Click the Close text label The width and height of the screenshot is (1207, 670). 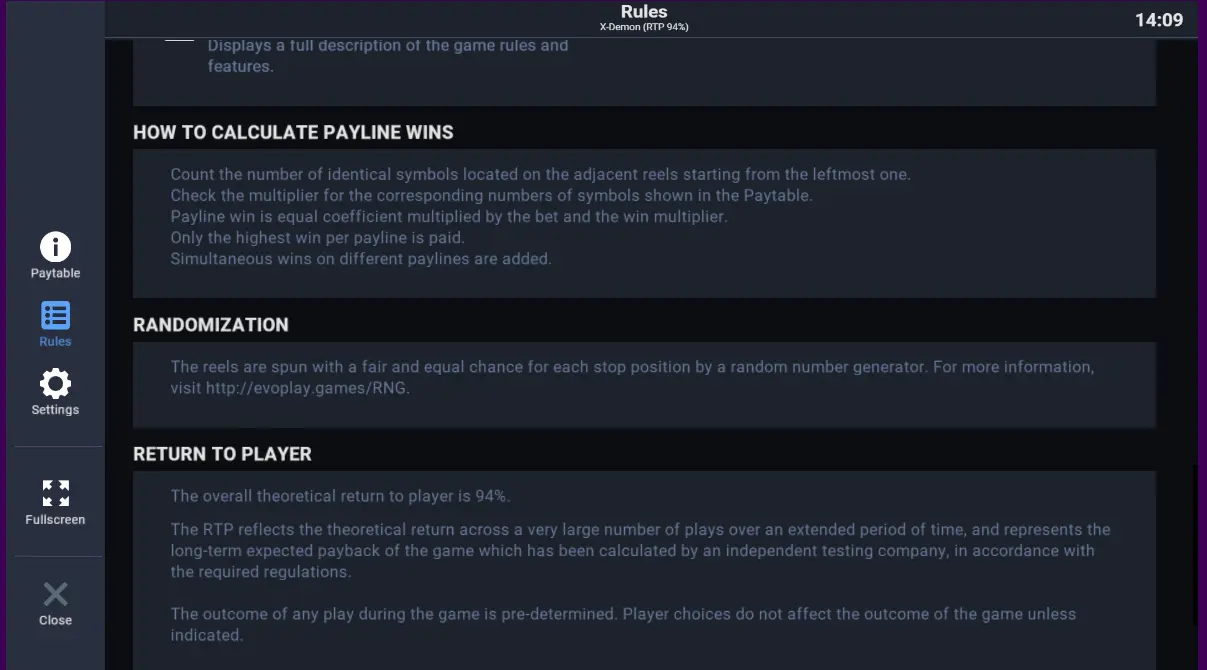55,620
